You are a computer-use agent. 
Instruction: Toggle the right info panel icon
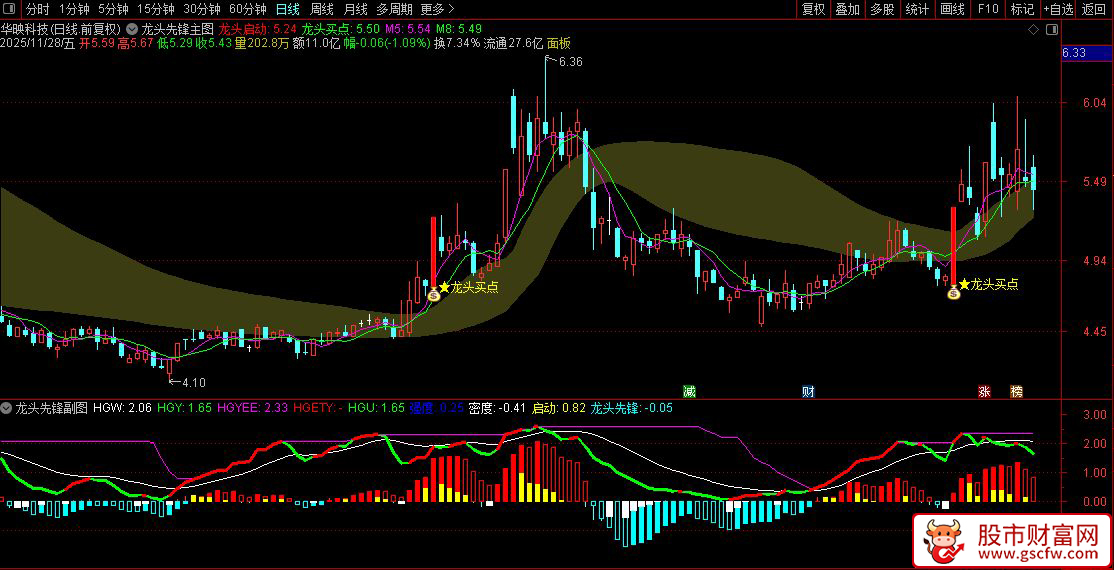point(1053,30)
